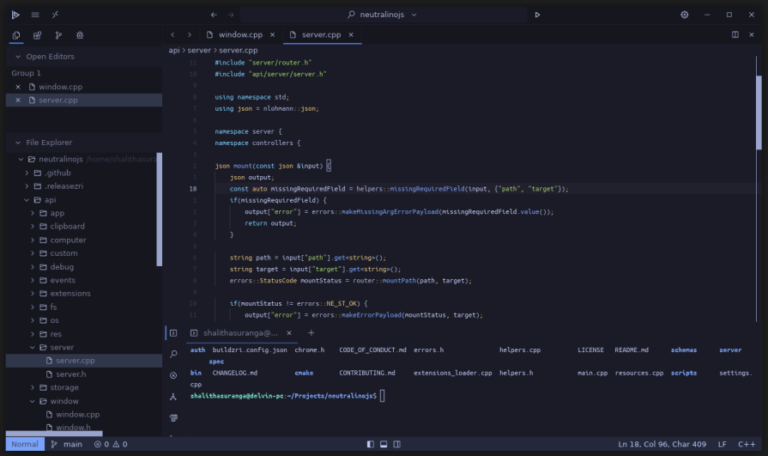
Task: Collapse the Open Editors section
Action: (18, 57)
